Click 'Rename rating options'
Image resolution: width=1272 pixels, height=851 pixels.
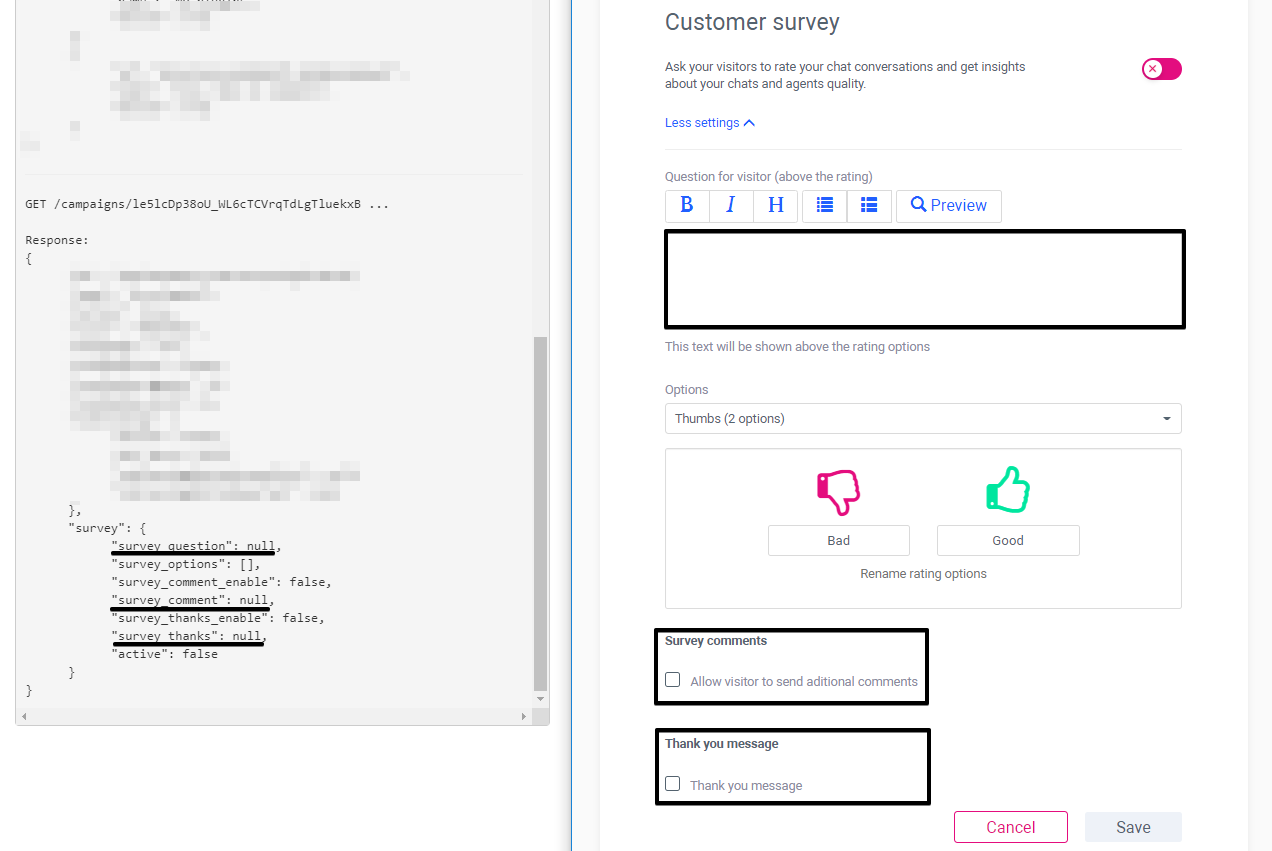click(x=923, y=573)
